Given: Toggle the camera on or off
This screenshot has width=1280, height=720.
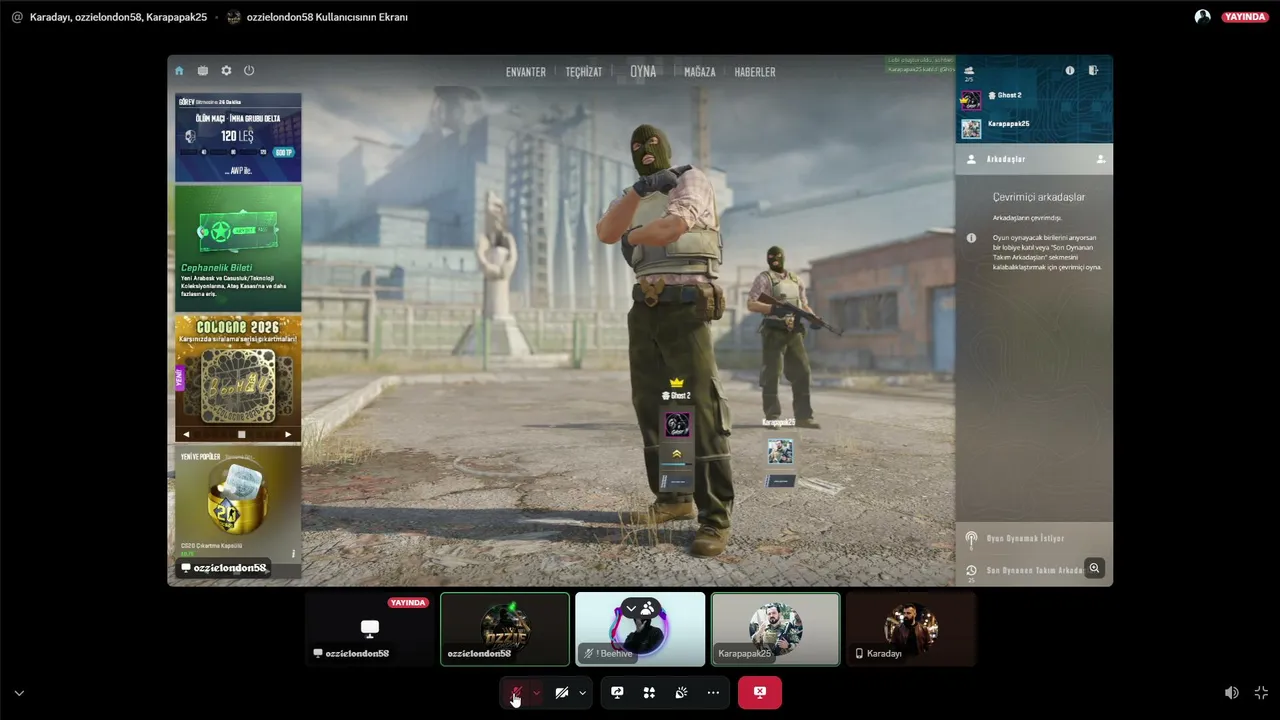Looking at the screenshot, I should [562, 693].
